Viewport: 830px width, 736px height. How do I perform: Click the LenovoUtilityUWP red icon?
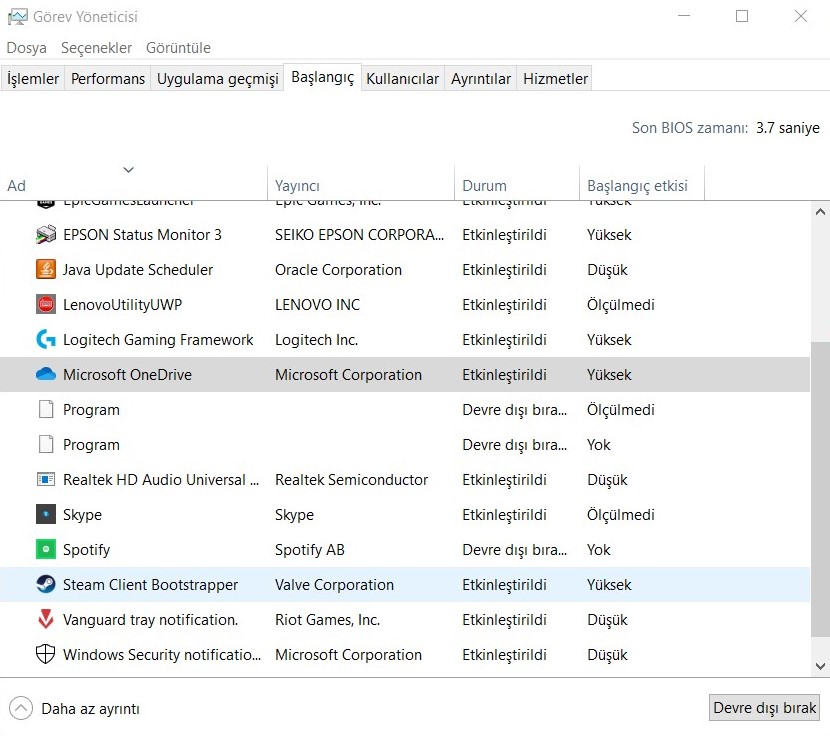click(x=46, y=304)
